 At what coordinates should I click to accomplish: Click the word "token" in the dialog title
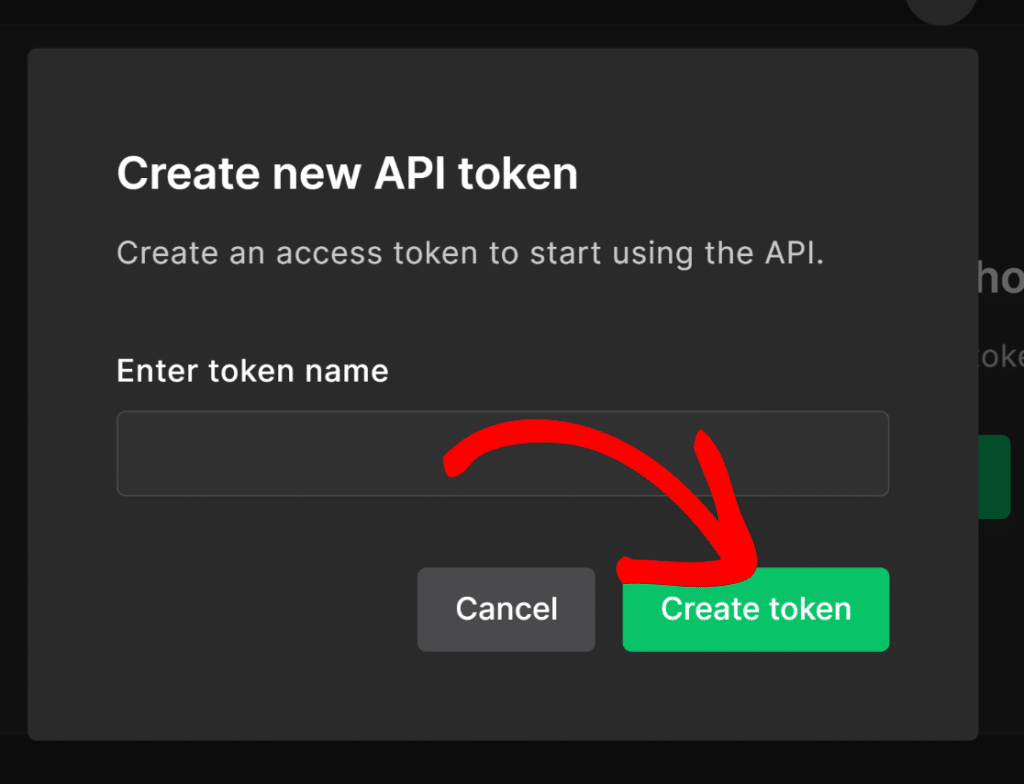click(518, 174)
